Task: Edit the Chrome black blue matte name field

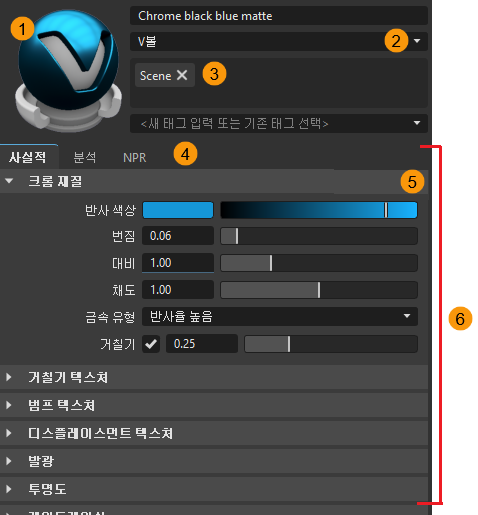Action: tap(279, 16)
